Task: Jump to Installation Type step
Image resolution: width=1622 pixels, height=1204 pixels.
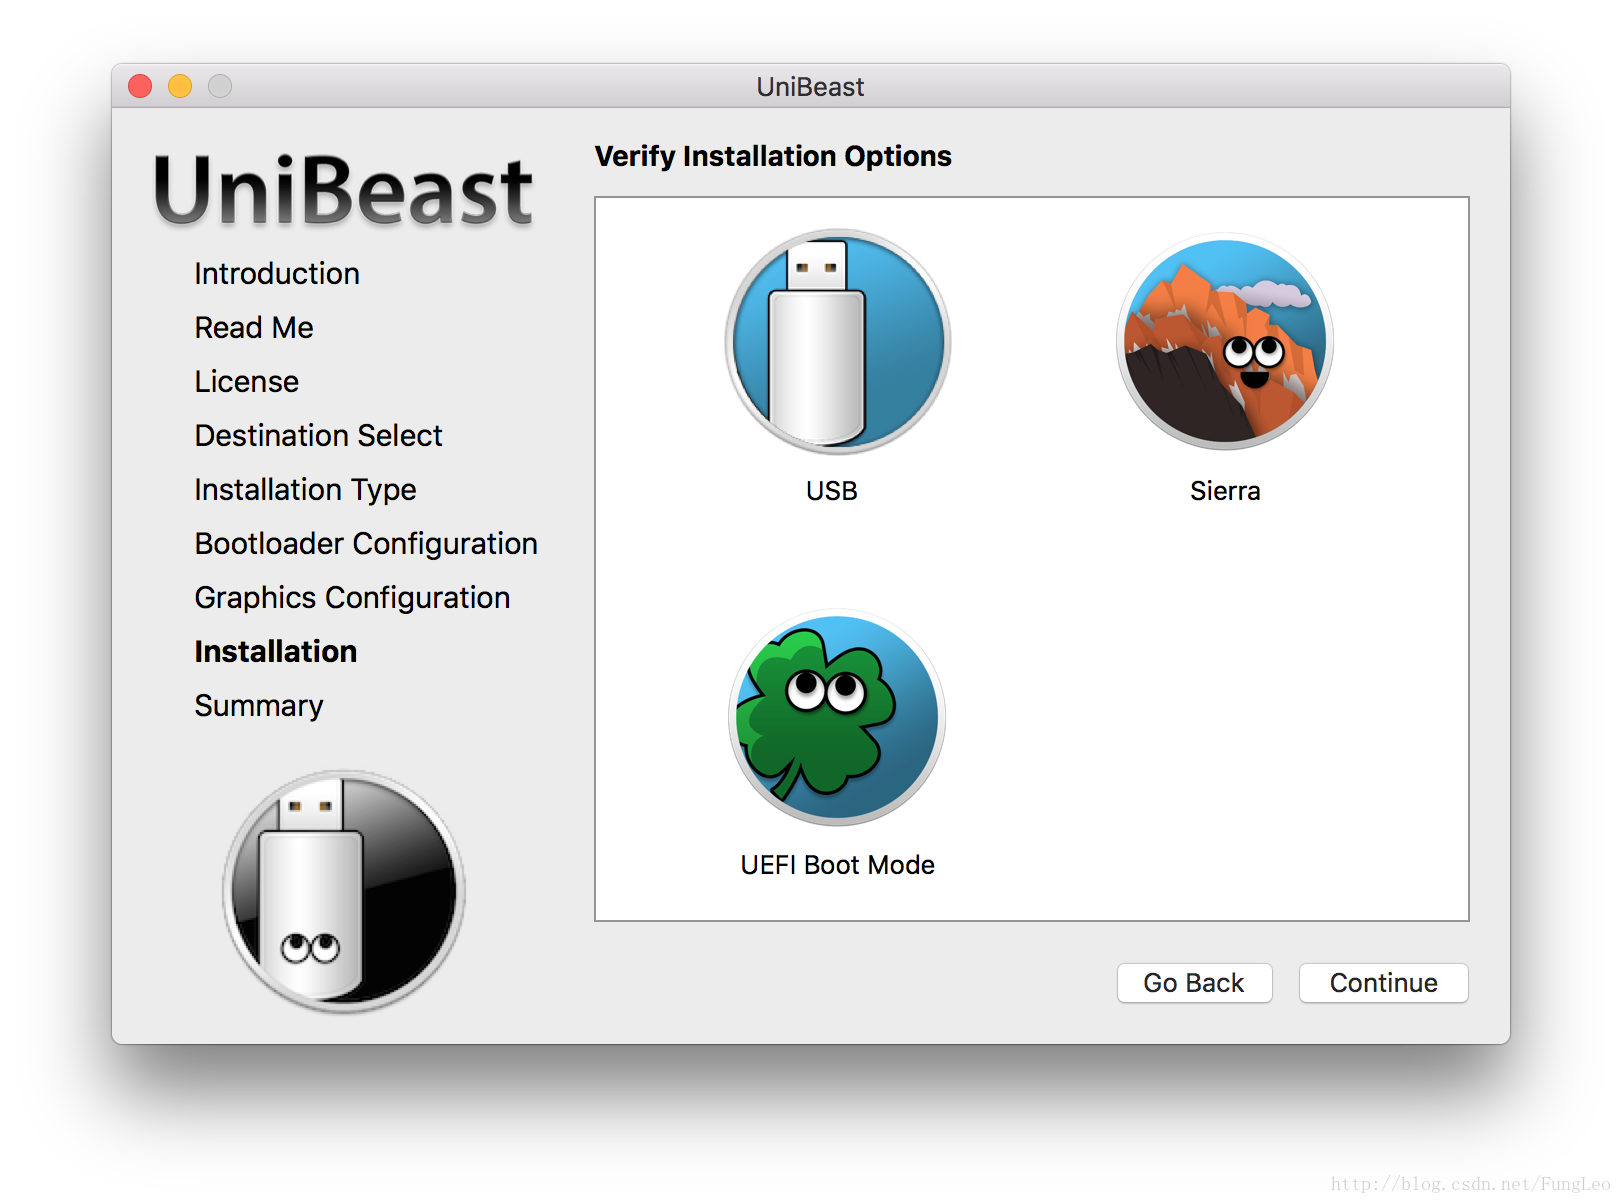Action: (x=305, y=490)
